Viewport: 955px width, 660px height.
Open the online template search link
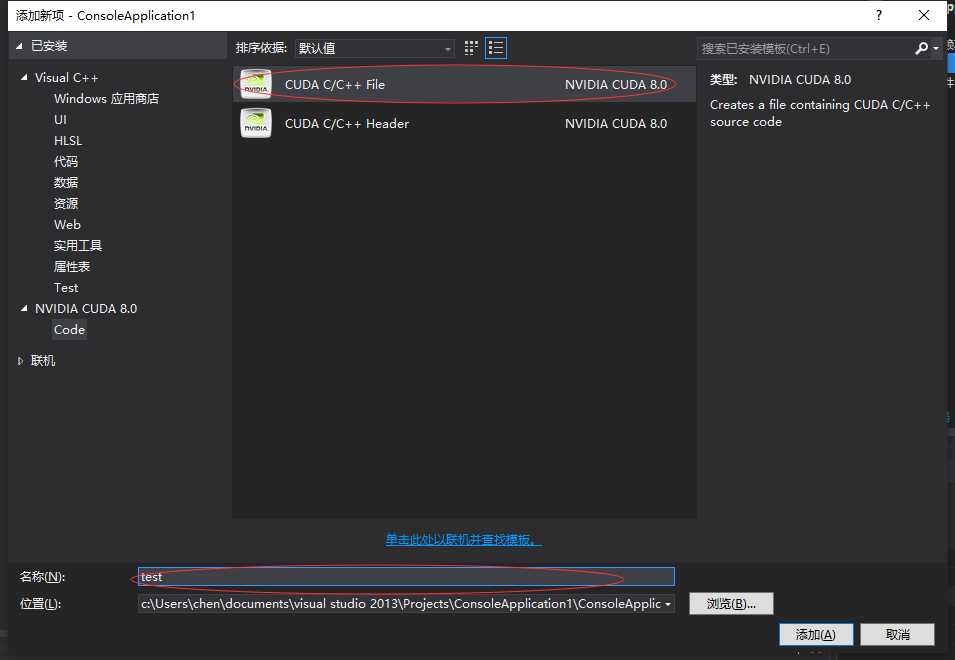463,539
